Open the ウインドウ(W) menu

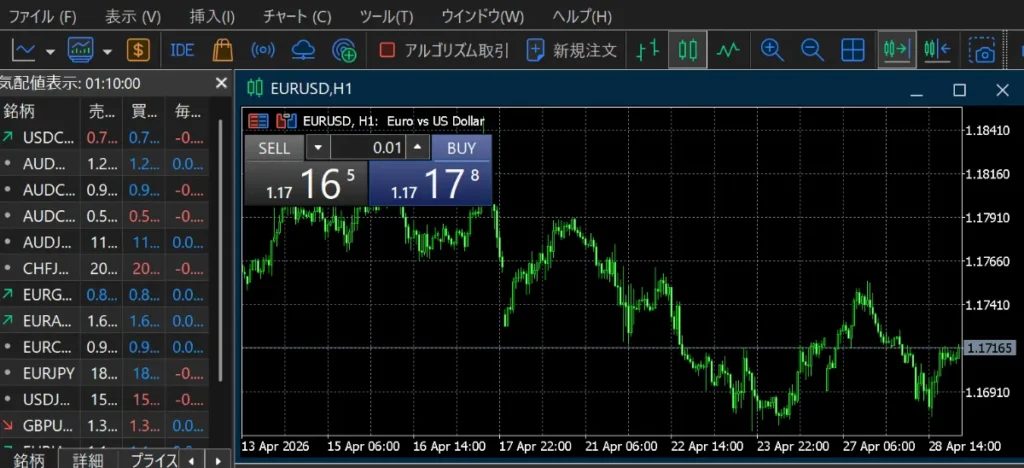(x=483, y=16)
